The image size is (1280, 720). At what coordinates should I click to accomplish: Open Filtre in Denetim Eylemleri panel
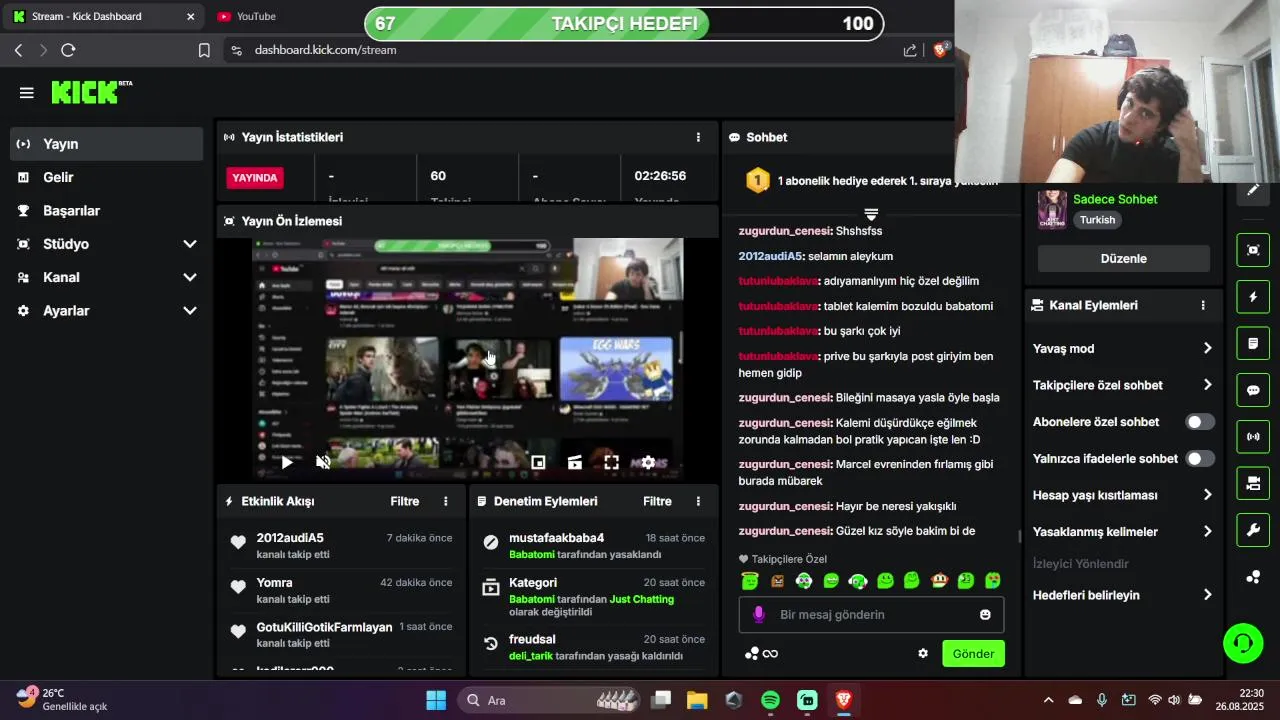pyautogui.click(x=657, y=501)
